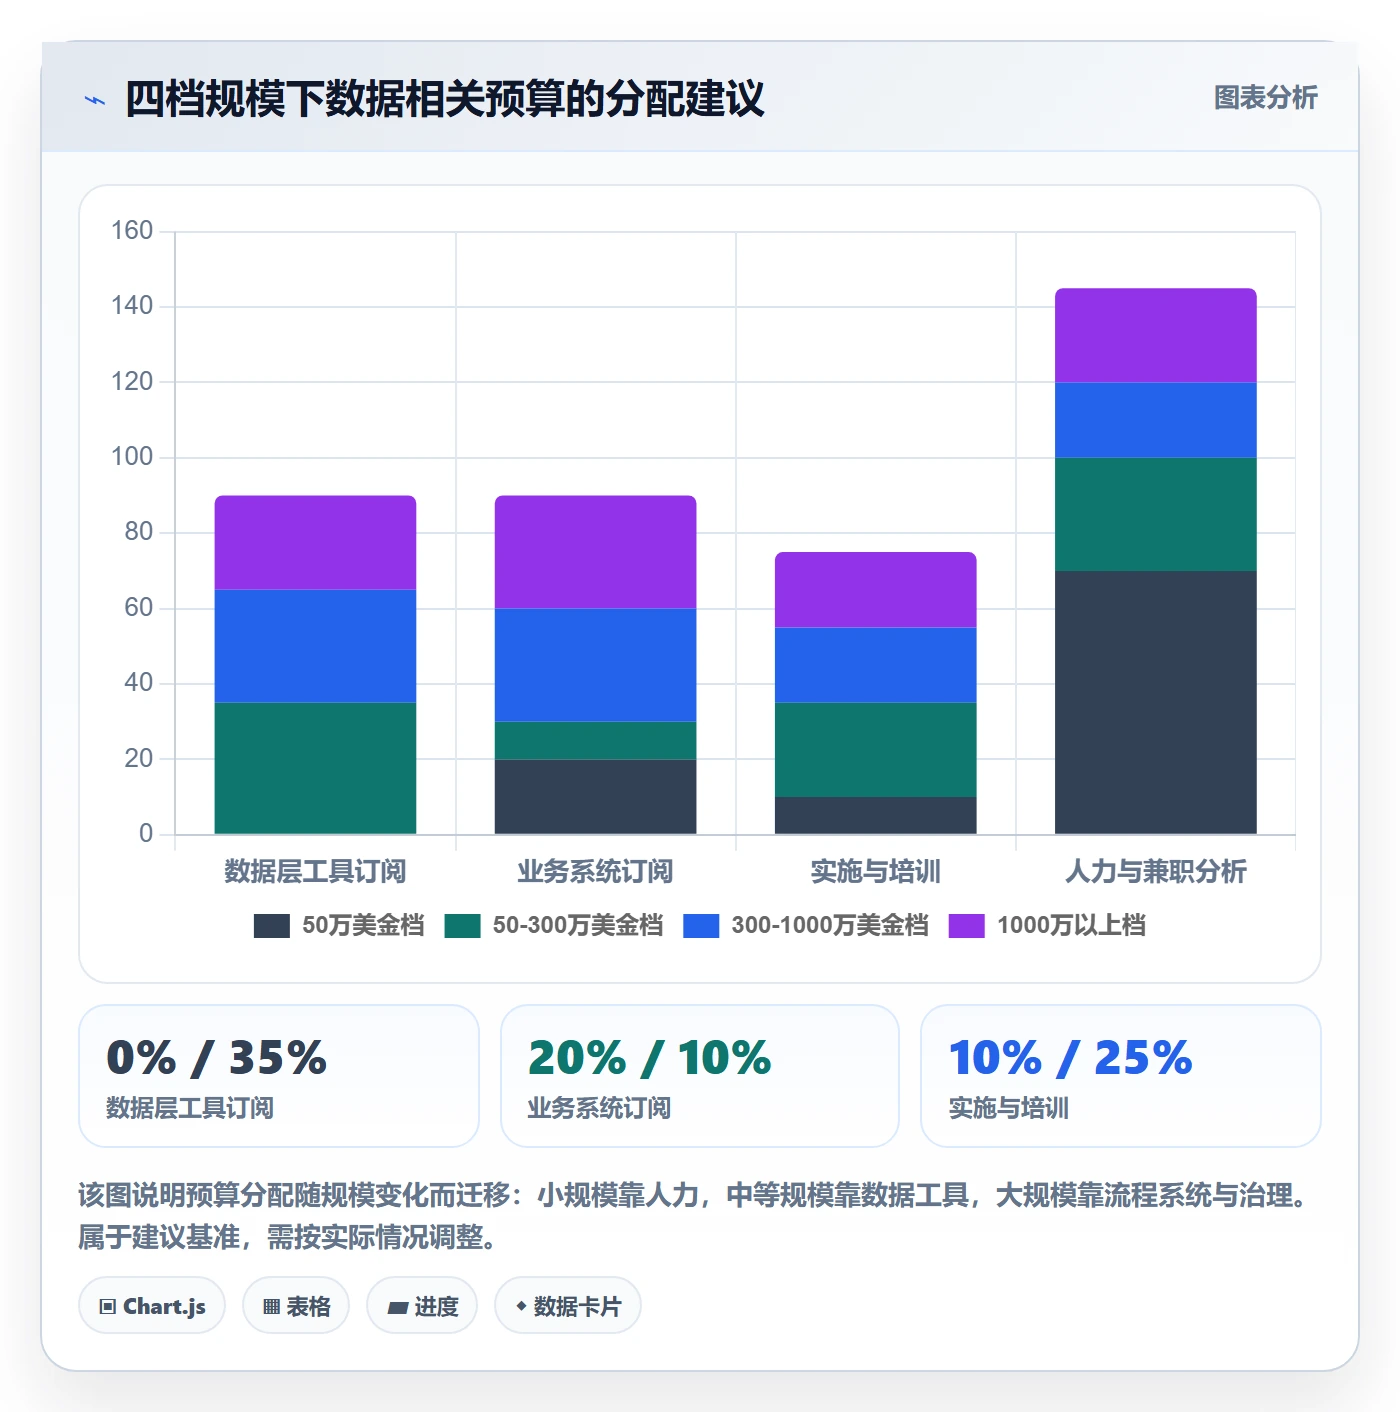The image size is (1400, 1412).
Task: Click the dark navy segment of the 业务系统订阅 bar
Action: coord(595,797)
